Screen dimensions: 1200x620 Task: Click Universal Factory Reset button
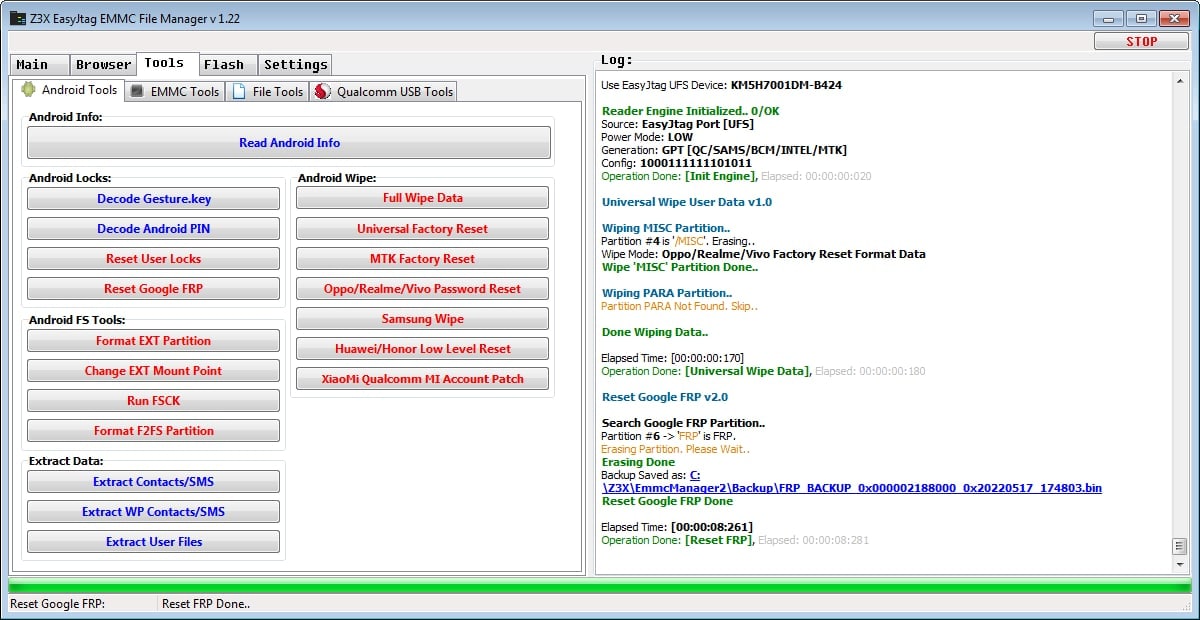coord(422,229)
